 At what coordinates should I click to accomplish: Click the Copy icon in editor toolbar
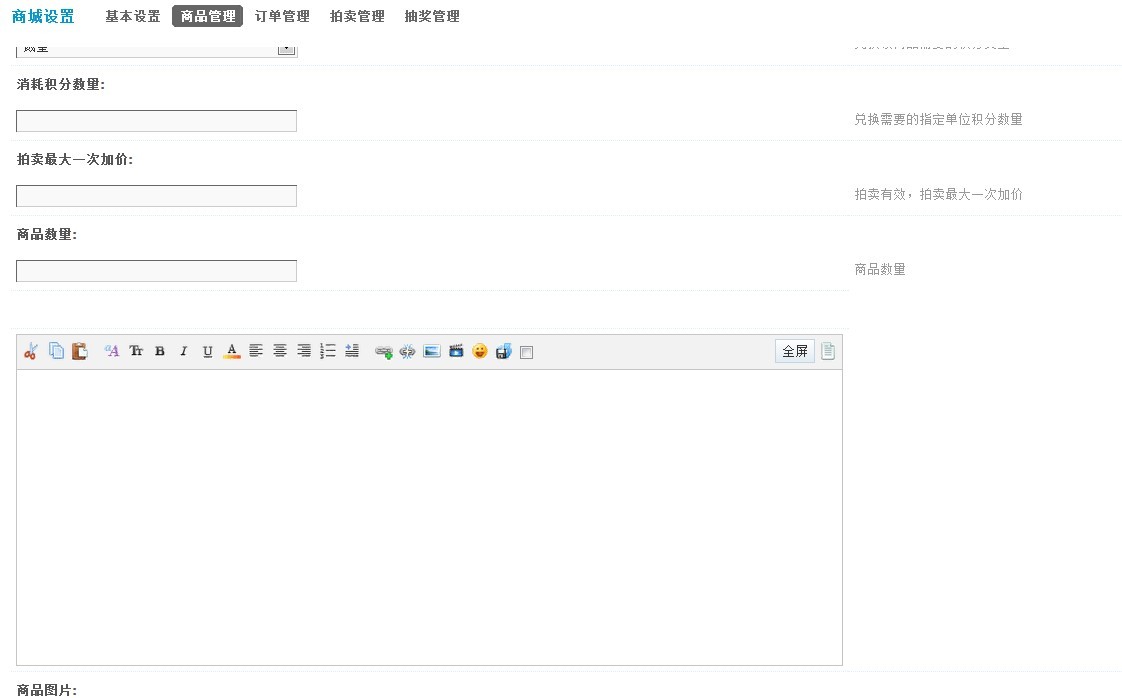pyautogui.click(x=56, y=351)
